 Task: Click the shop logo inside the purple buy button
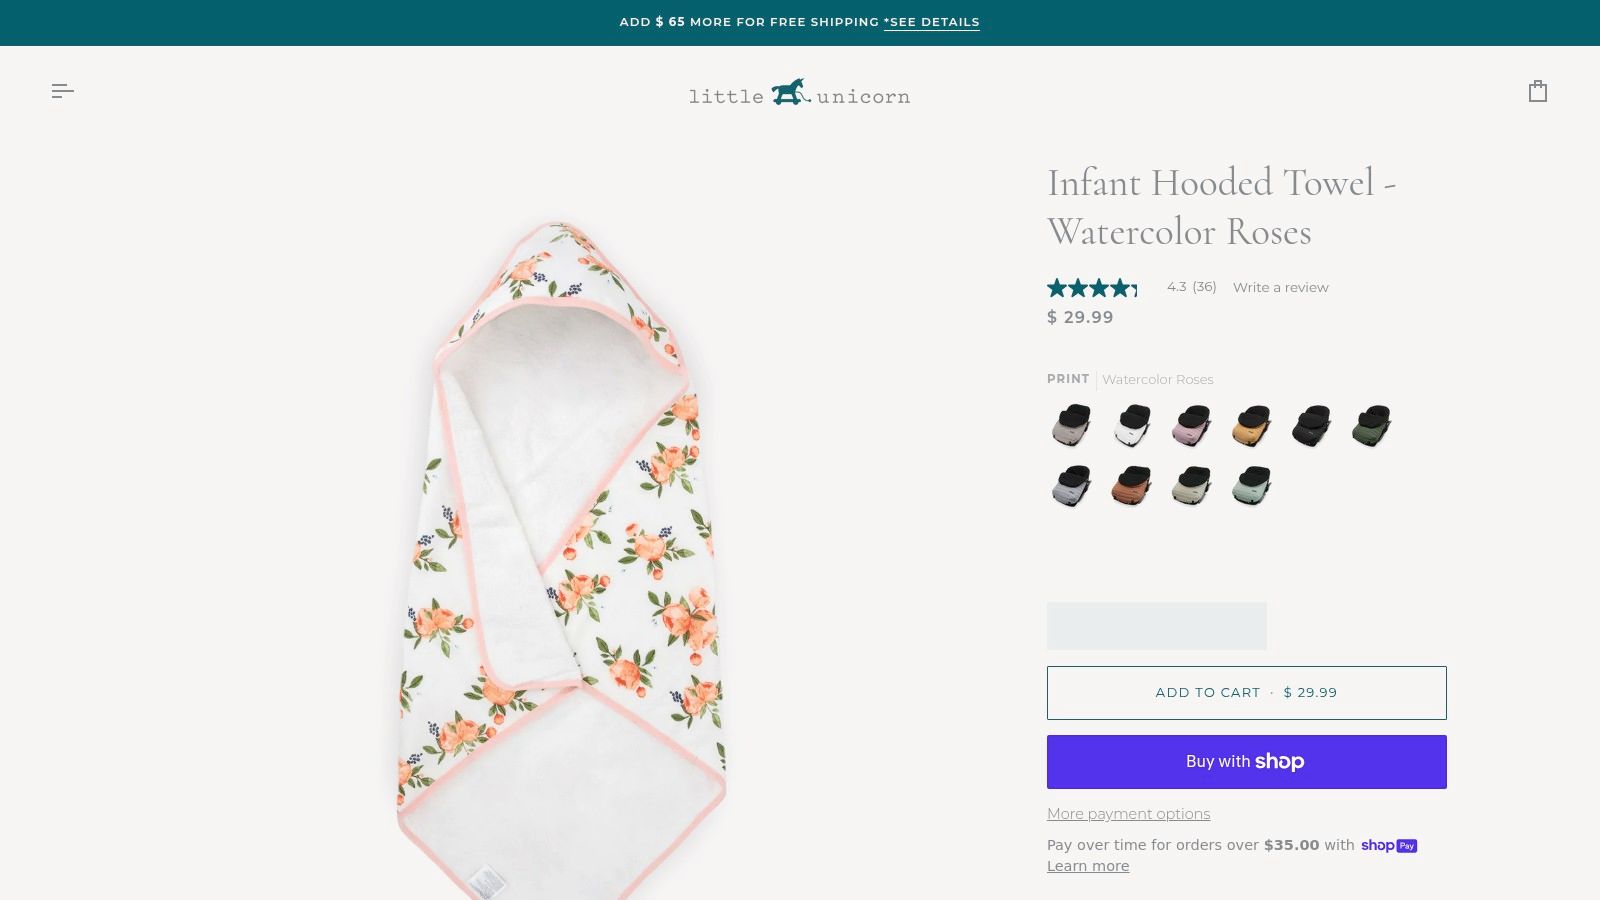[1278, 761]
